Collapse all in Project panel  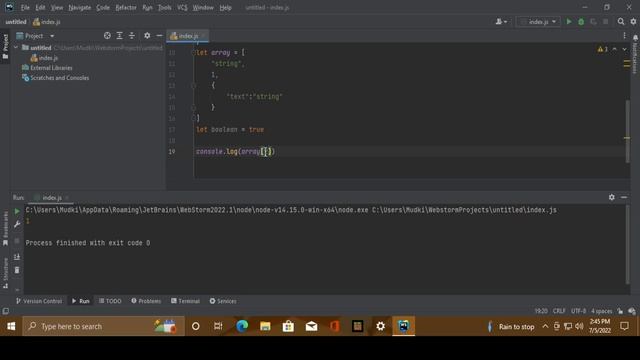[x=132, y=36]
